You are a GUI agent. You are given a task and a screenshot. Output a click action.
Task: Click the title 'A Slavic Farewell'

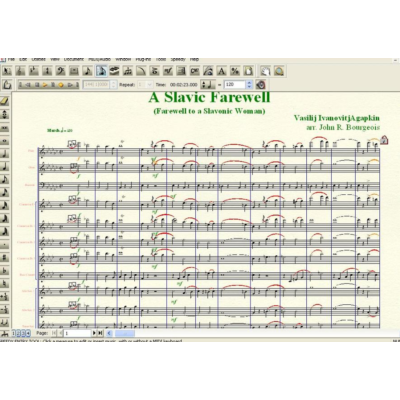[209, 97]
